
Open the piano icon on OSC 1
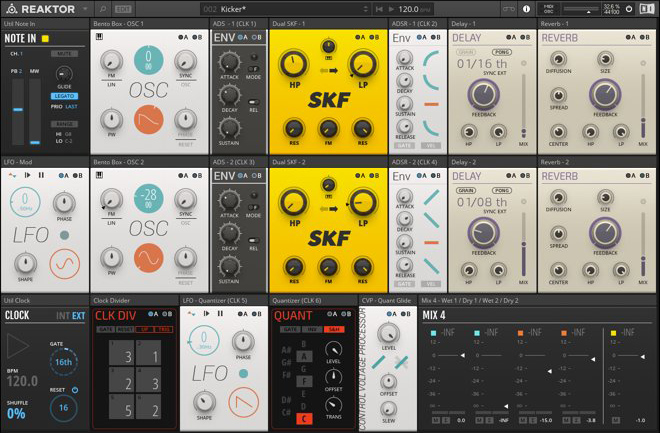(99, 37)
